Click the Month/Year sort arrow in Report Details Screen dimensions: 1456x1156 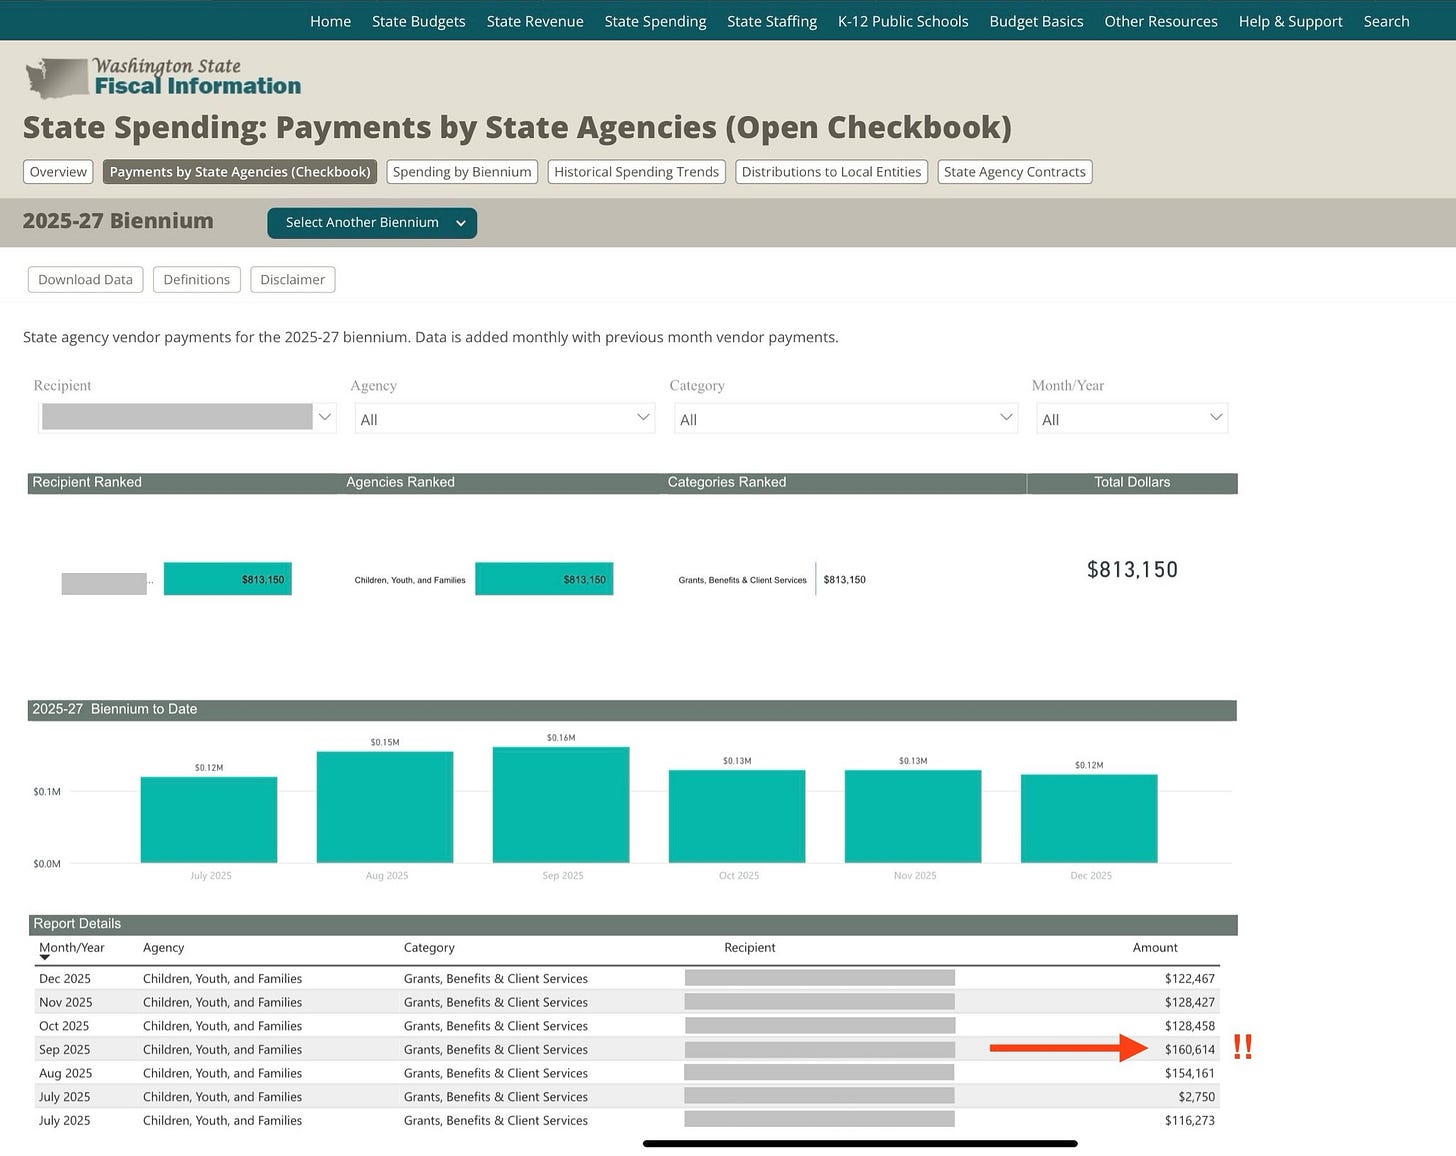[x=44, y=958]
